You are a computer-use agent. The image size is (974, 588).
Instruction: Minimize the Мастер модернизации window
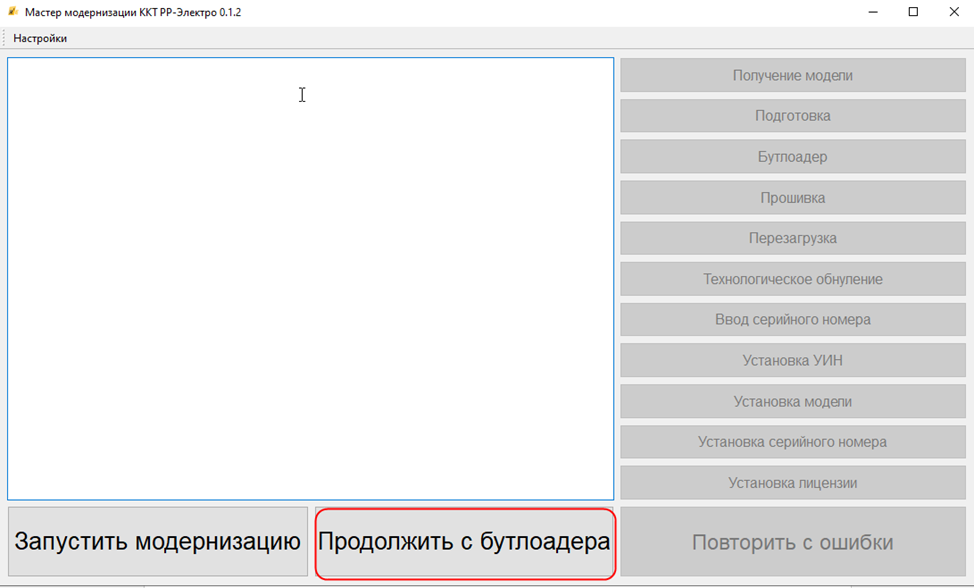[872, 12]
